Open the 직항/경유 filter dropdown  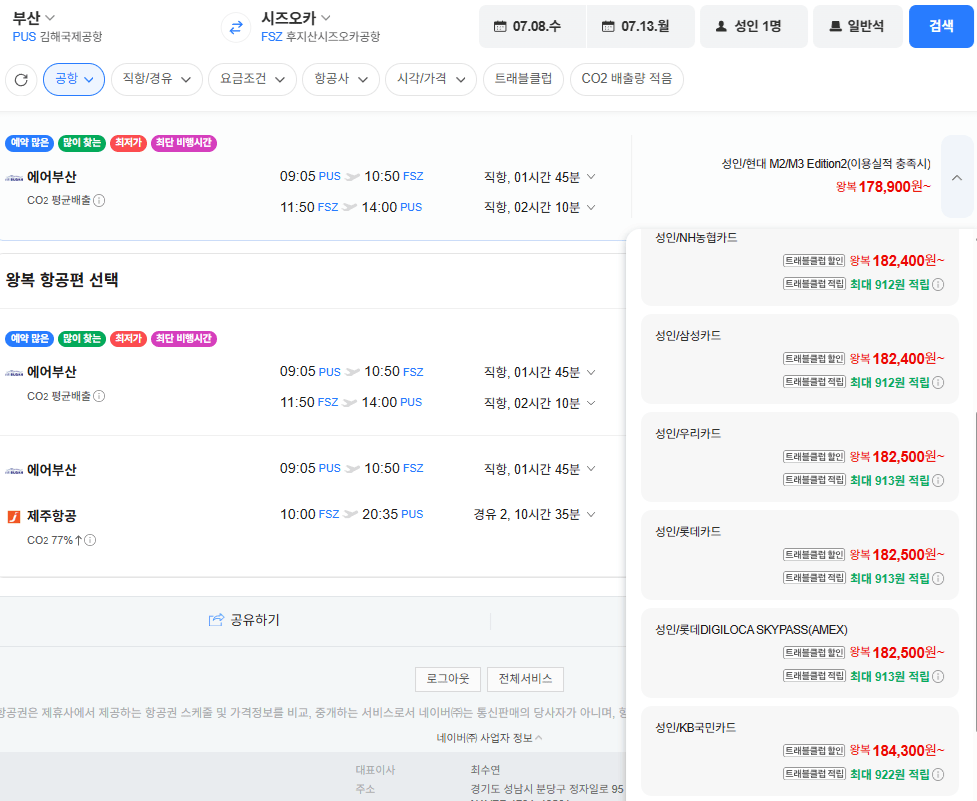pyautogui.click(x=156, y=79)
